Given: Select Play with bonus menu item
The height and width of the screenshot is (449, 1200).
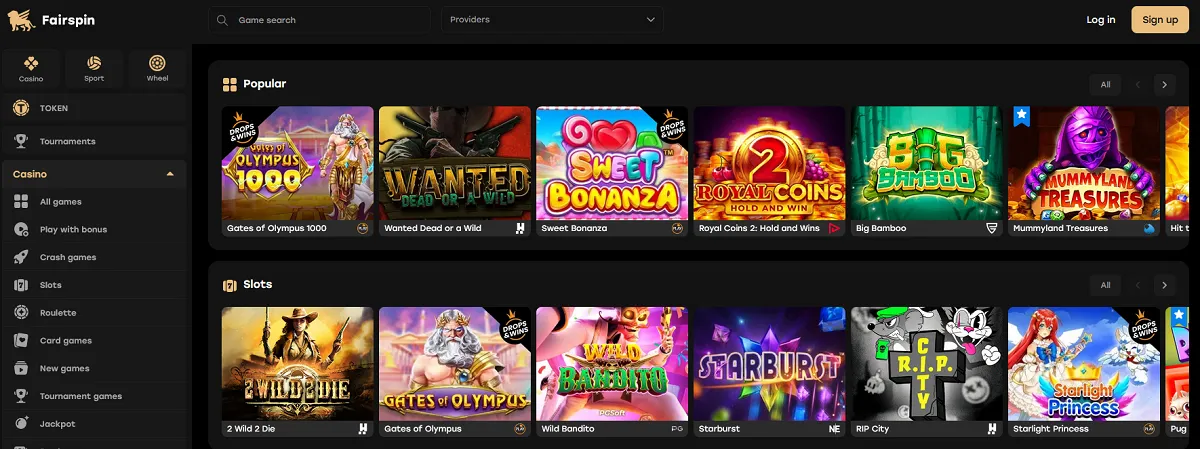Looking at the screenshot, I should 94,230.
